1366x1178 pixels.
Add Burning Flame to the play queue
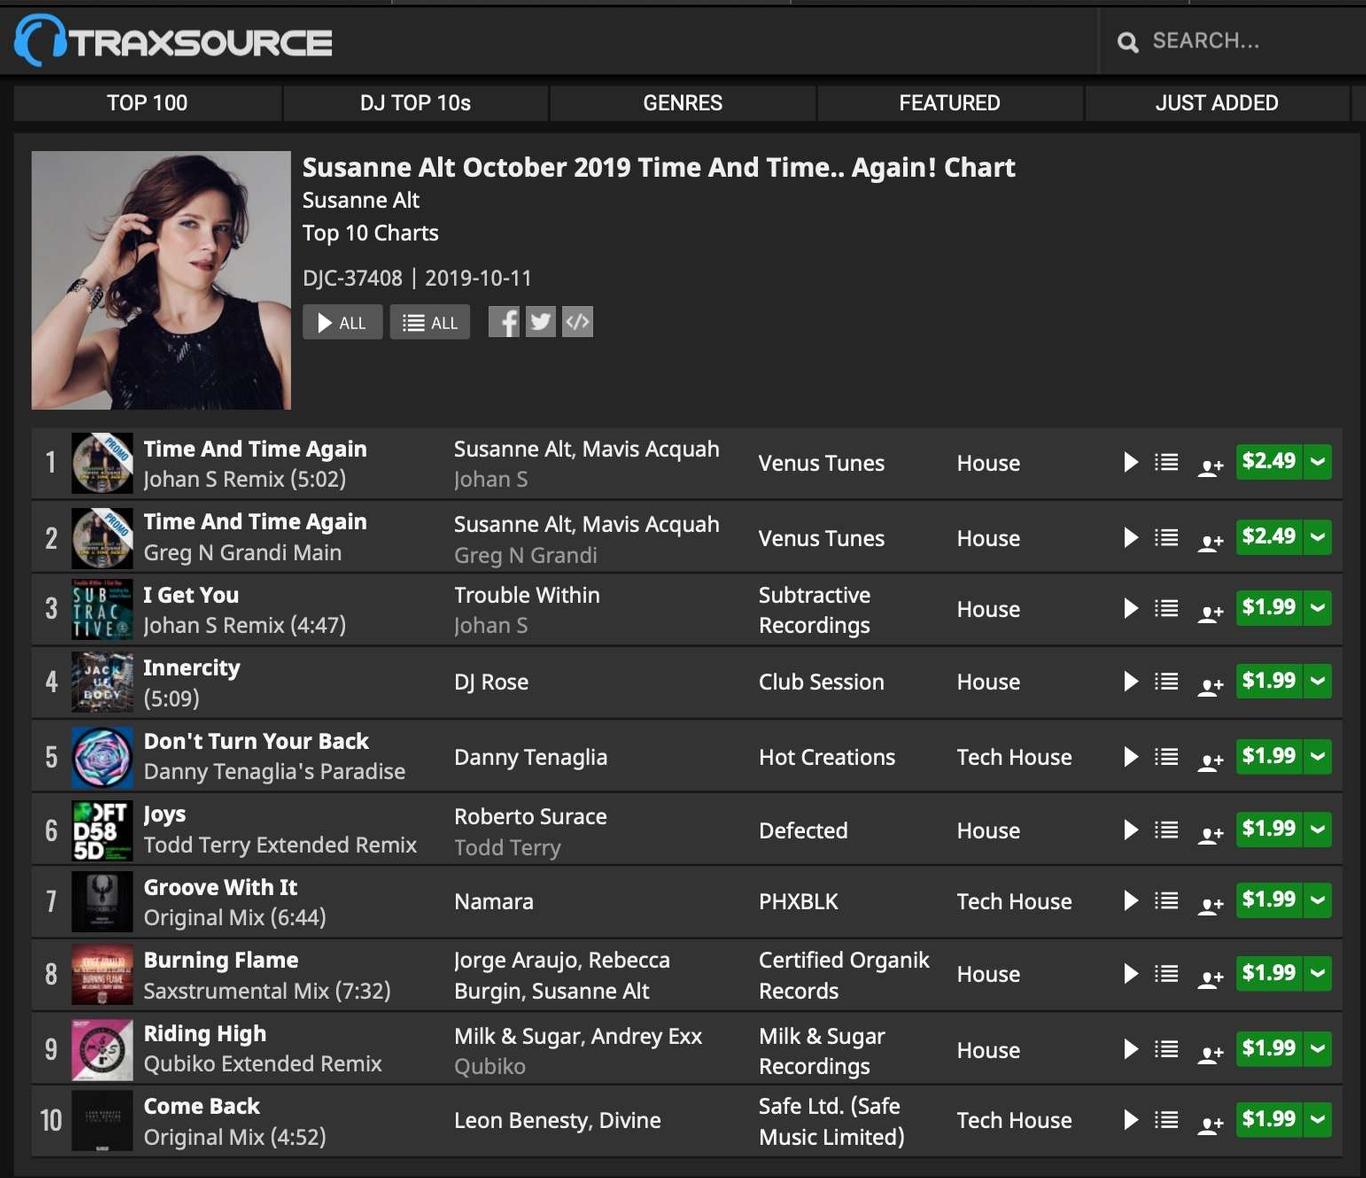click(1166, 973)
